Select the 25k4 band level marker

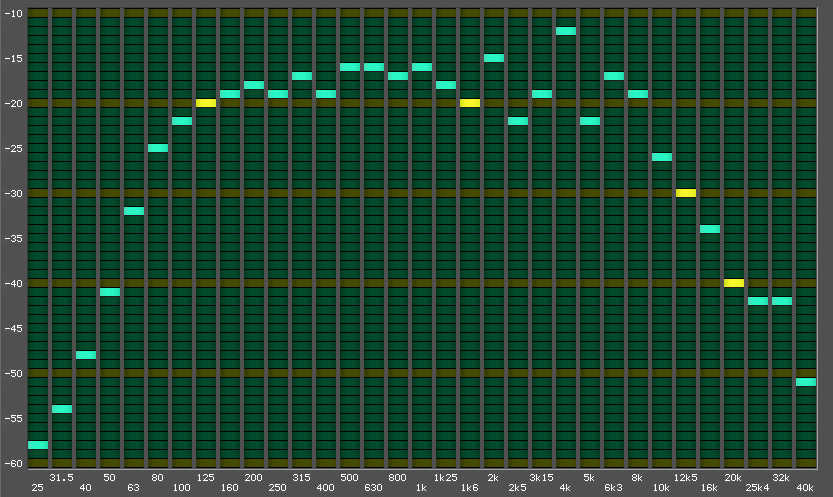(x=758, y=301)
